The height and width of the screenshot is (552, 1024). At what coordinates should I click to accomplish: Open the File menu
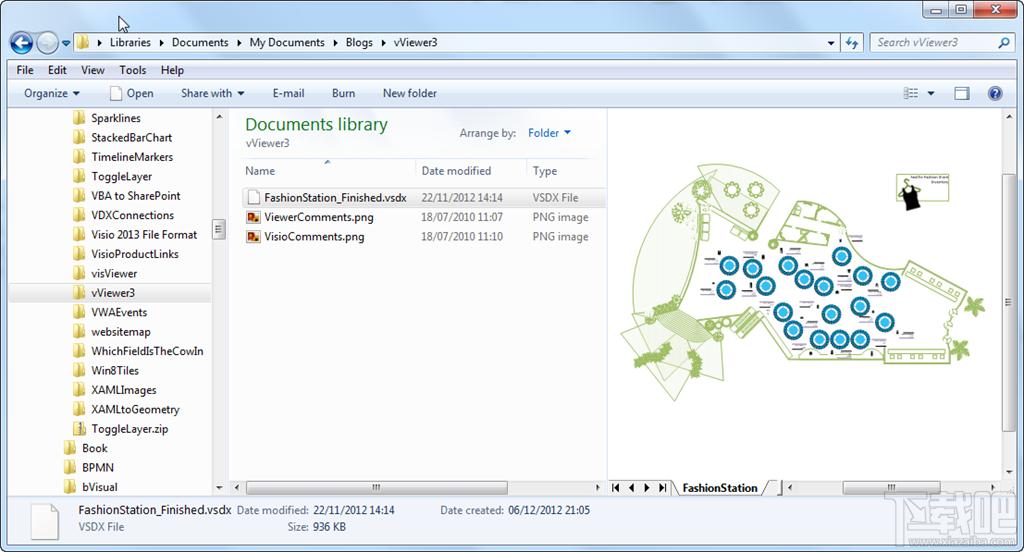coord(25,70)
